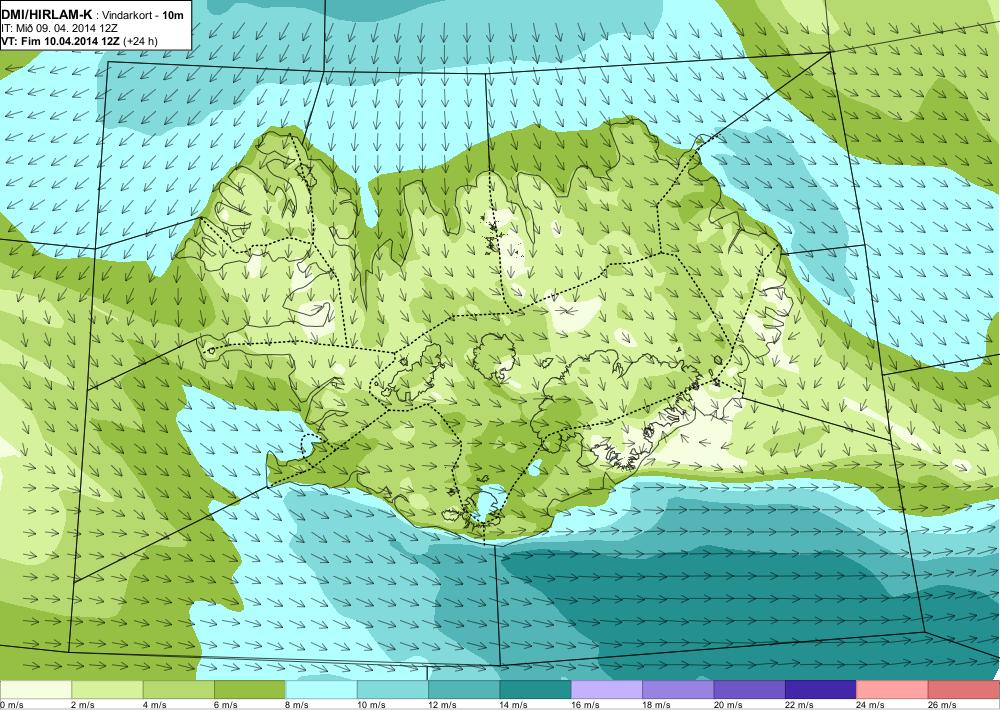Click the 'VT: Fim 10.04.2014 12Z' valid time

point(61,41)
